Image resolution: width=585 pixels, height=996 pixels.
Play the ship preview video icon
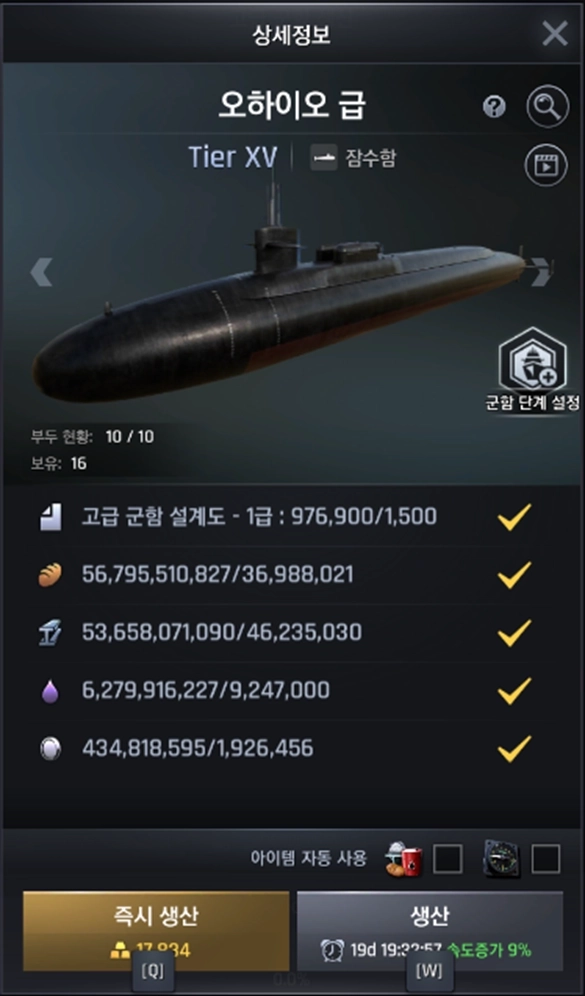click(x=546, y=165)
